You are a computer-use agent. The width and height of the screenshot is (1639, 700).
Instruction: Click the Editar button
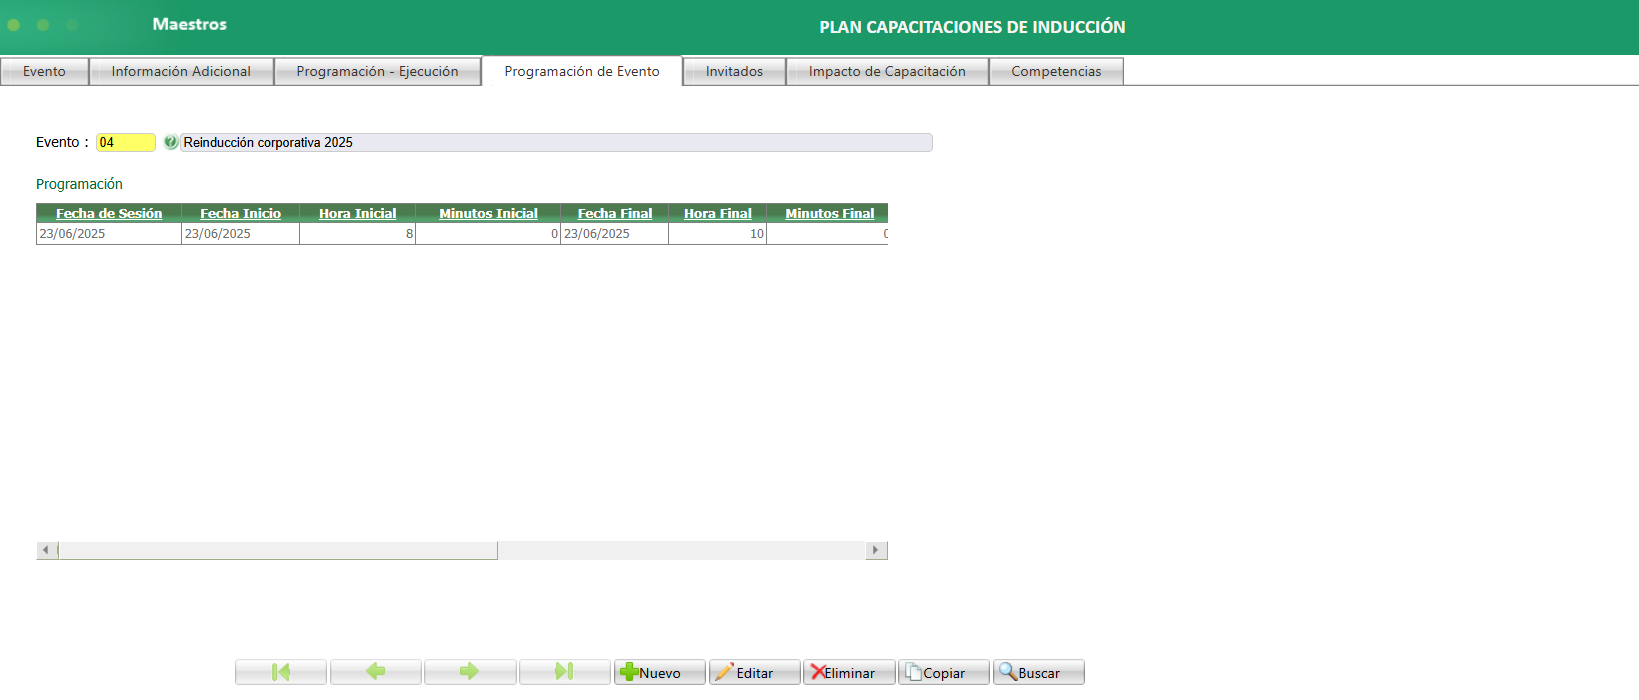click(755, 672)
